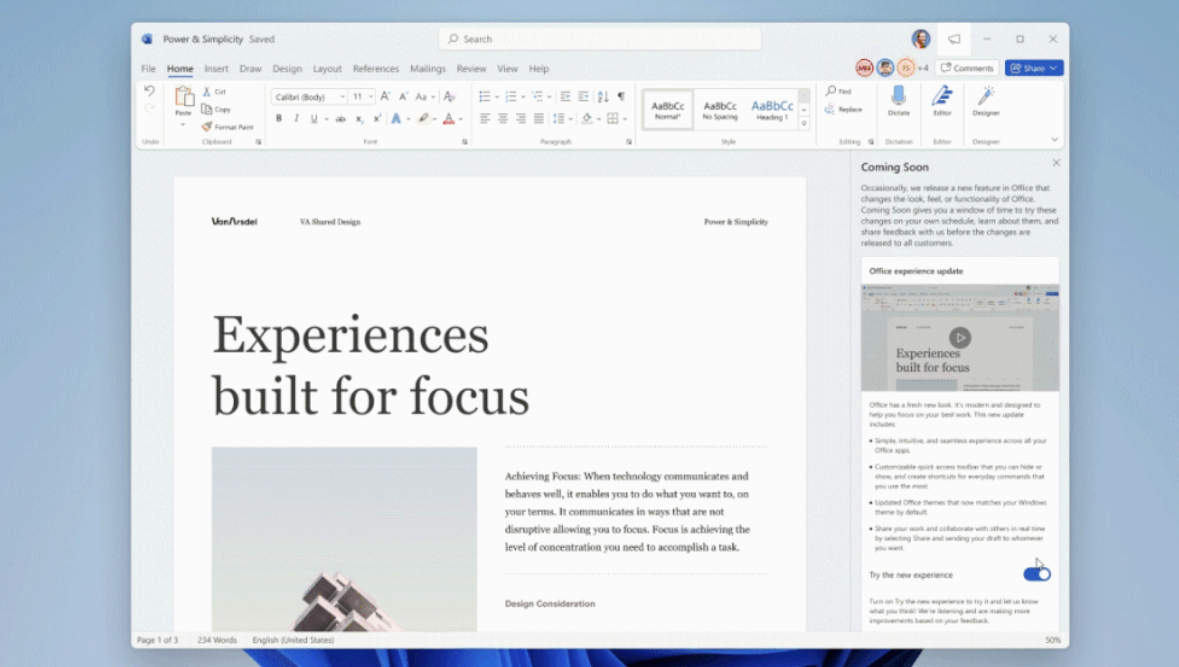The width and height of the screenshot is (1179, 667).
Task: Align text right
Action: tap(520, 118)
